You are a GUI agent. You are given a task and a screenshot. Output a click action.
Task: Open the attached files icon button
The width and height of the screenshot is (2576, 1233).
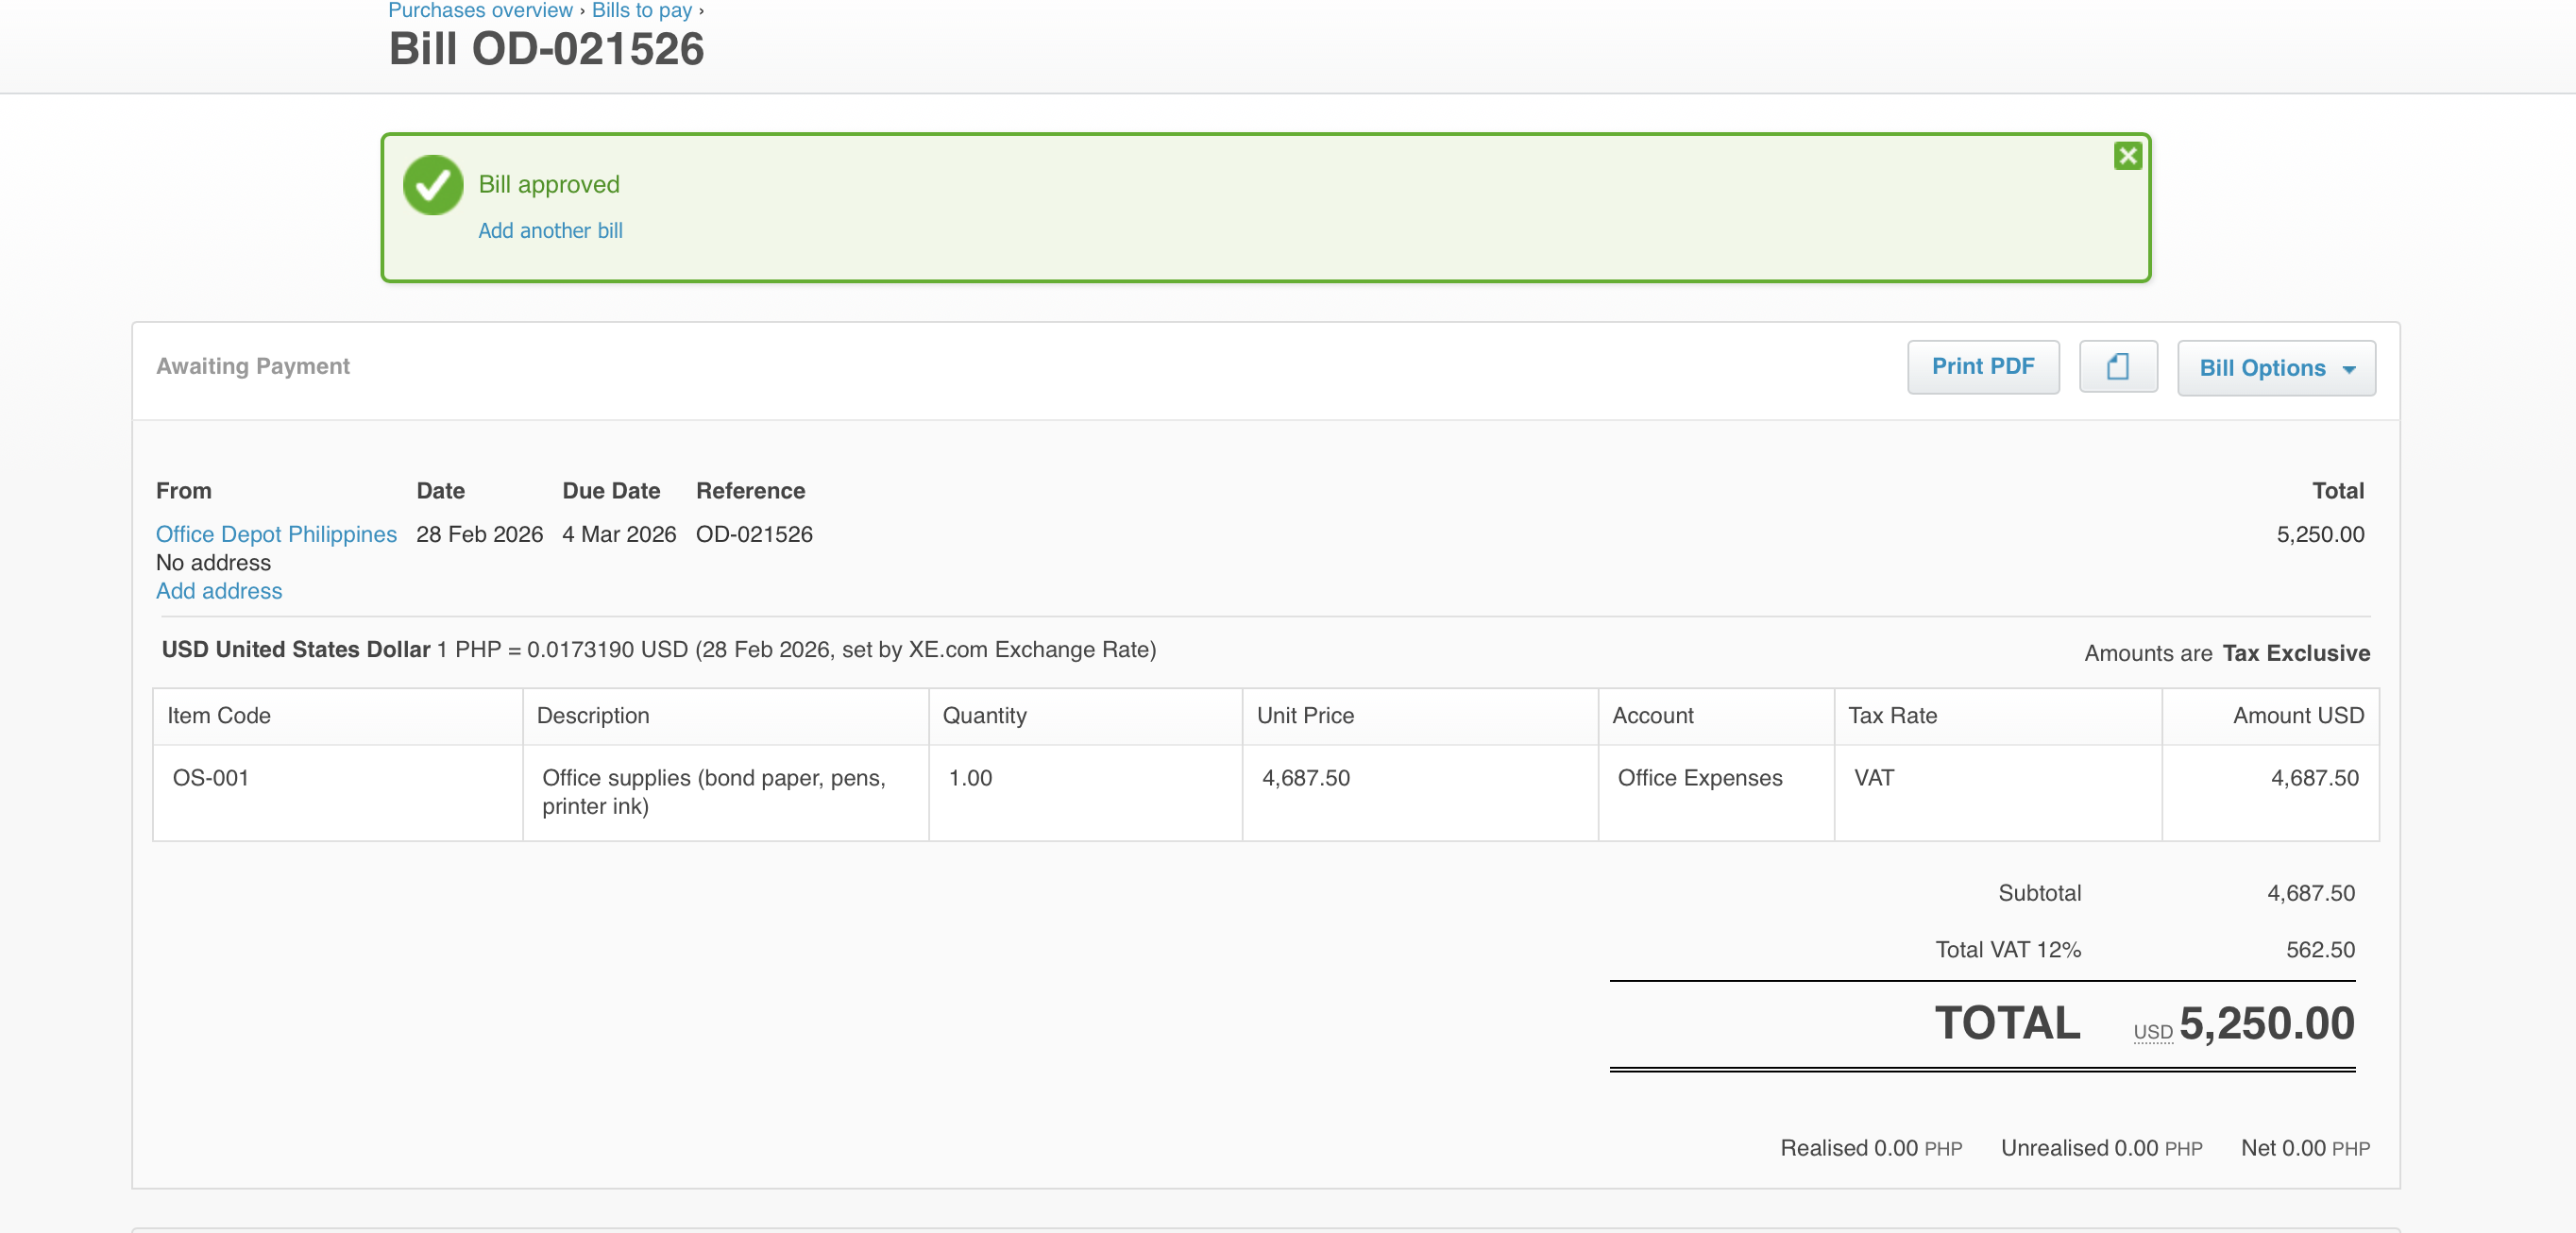point(2117,367)
